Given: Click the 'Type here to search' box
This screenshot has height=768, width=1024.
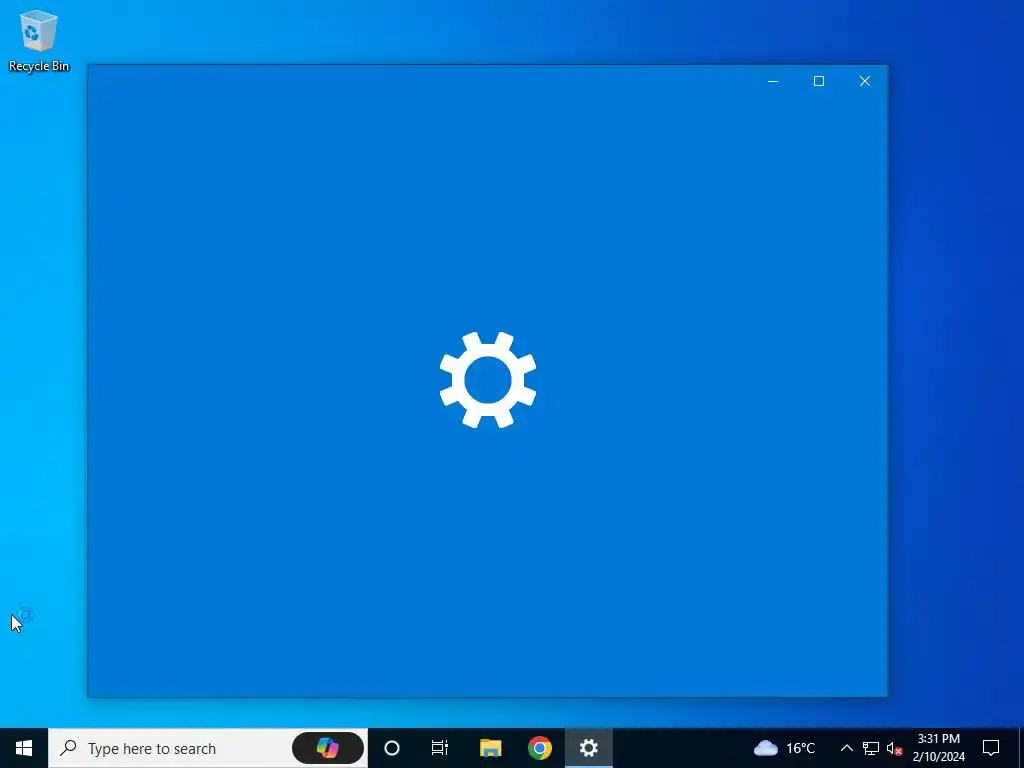Looking at the screenshot, I should pyautogui.click(x=208, y=748).
